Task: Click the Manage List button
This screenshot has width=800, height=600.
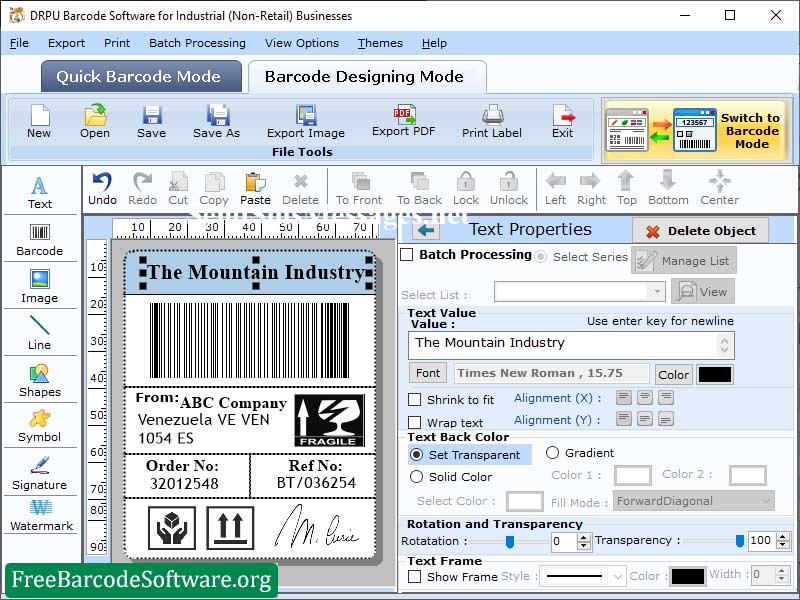Action: tap(685, 259)
